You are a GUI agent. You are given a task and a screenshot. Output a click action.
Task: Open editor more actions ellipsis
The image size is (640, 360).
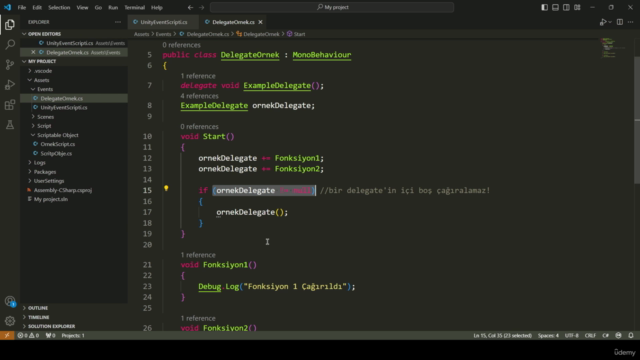pos(631,22)
